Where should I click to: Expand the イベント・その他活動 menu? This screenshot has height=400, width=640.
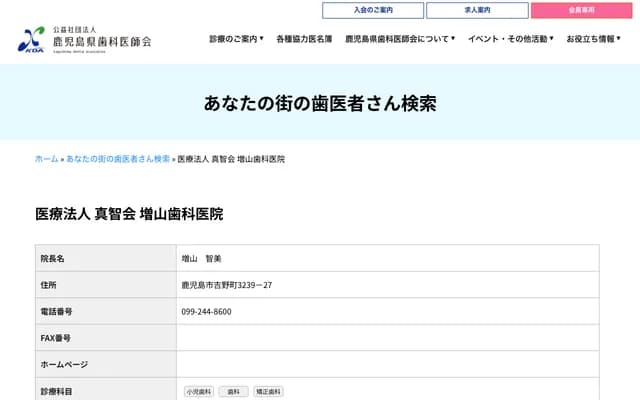pos(511,39)
